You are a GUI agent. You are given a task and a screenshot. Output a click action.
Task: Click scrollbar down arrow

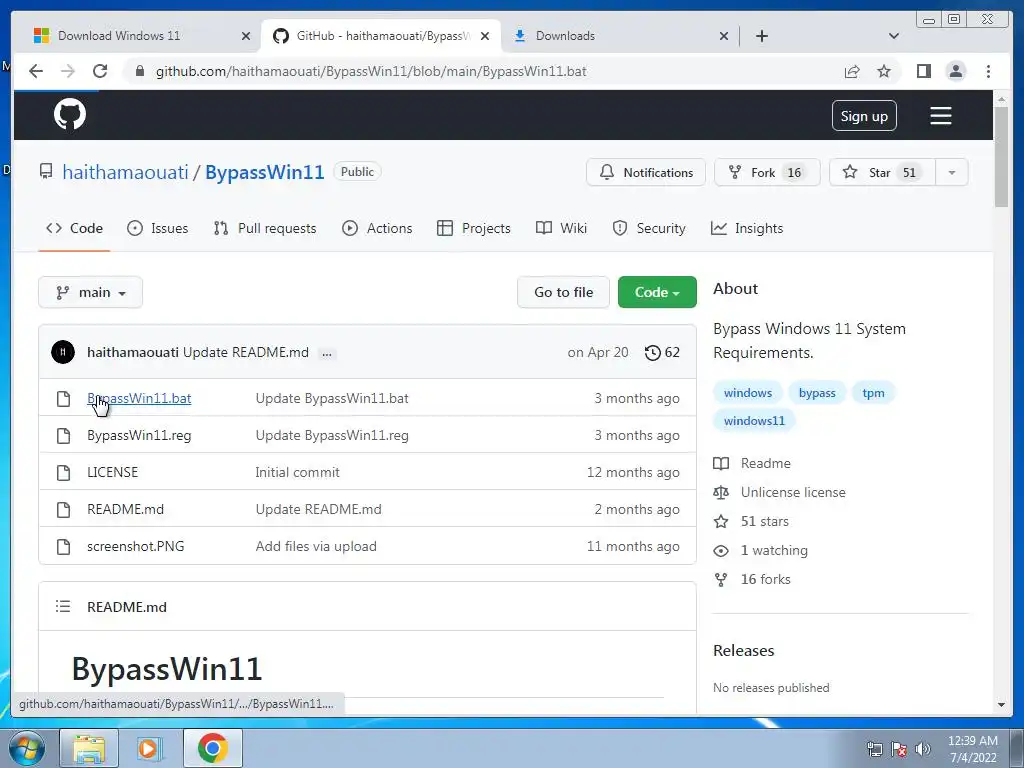click(1001, 705)
